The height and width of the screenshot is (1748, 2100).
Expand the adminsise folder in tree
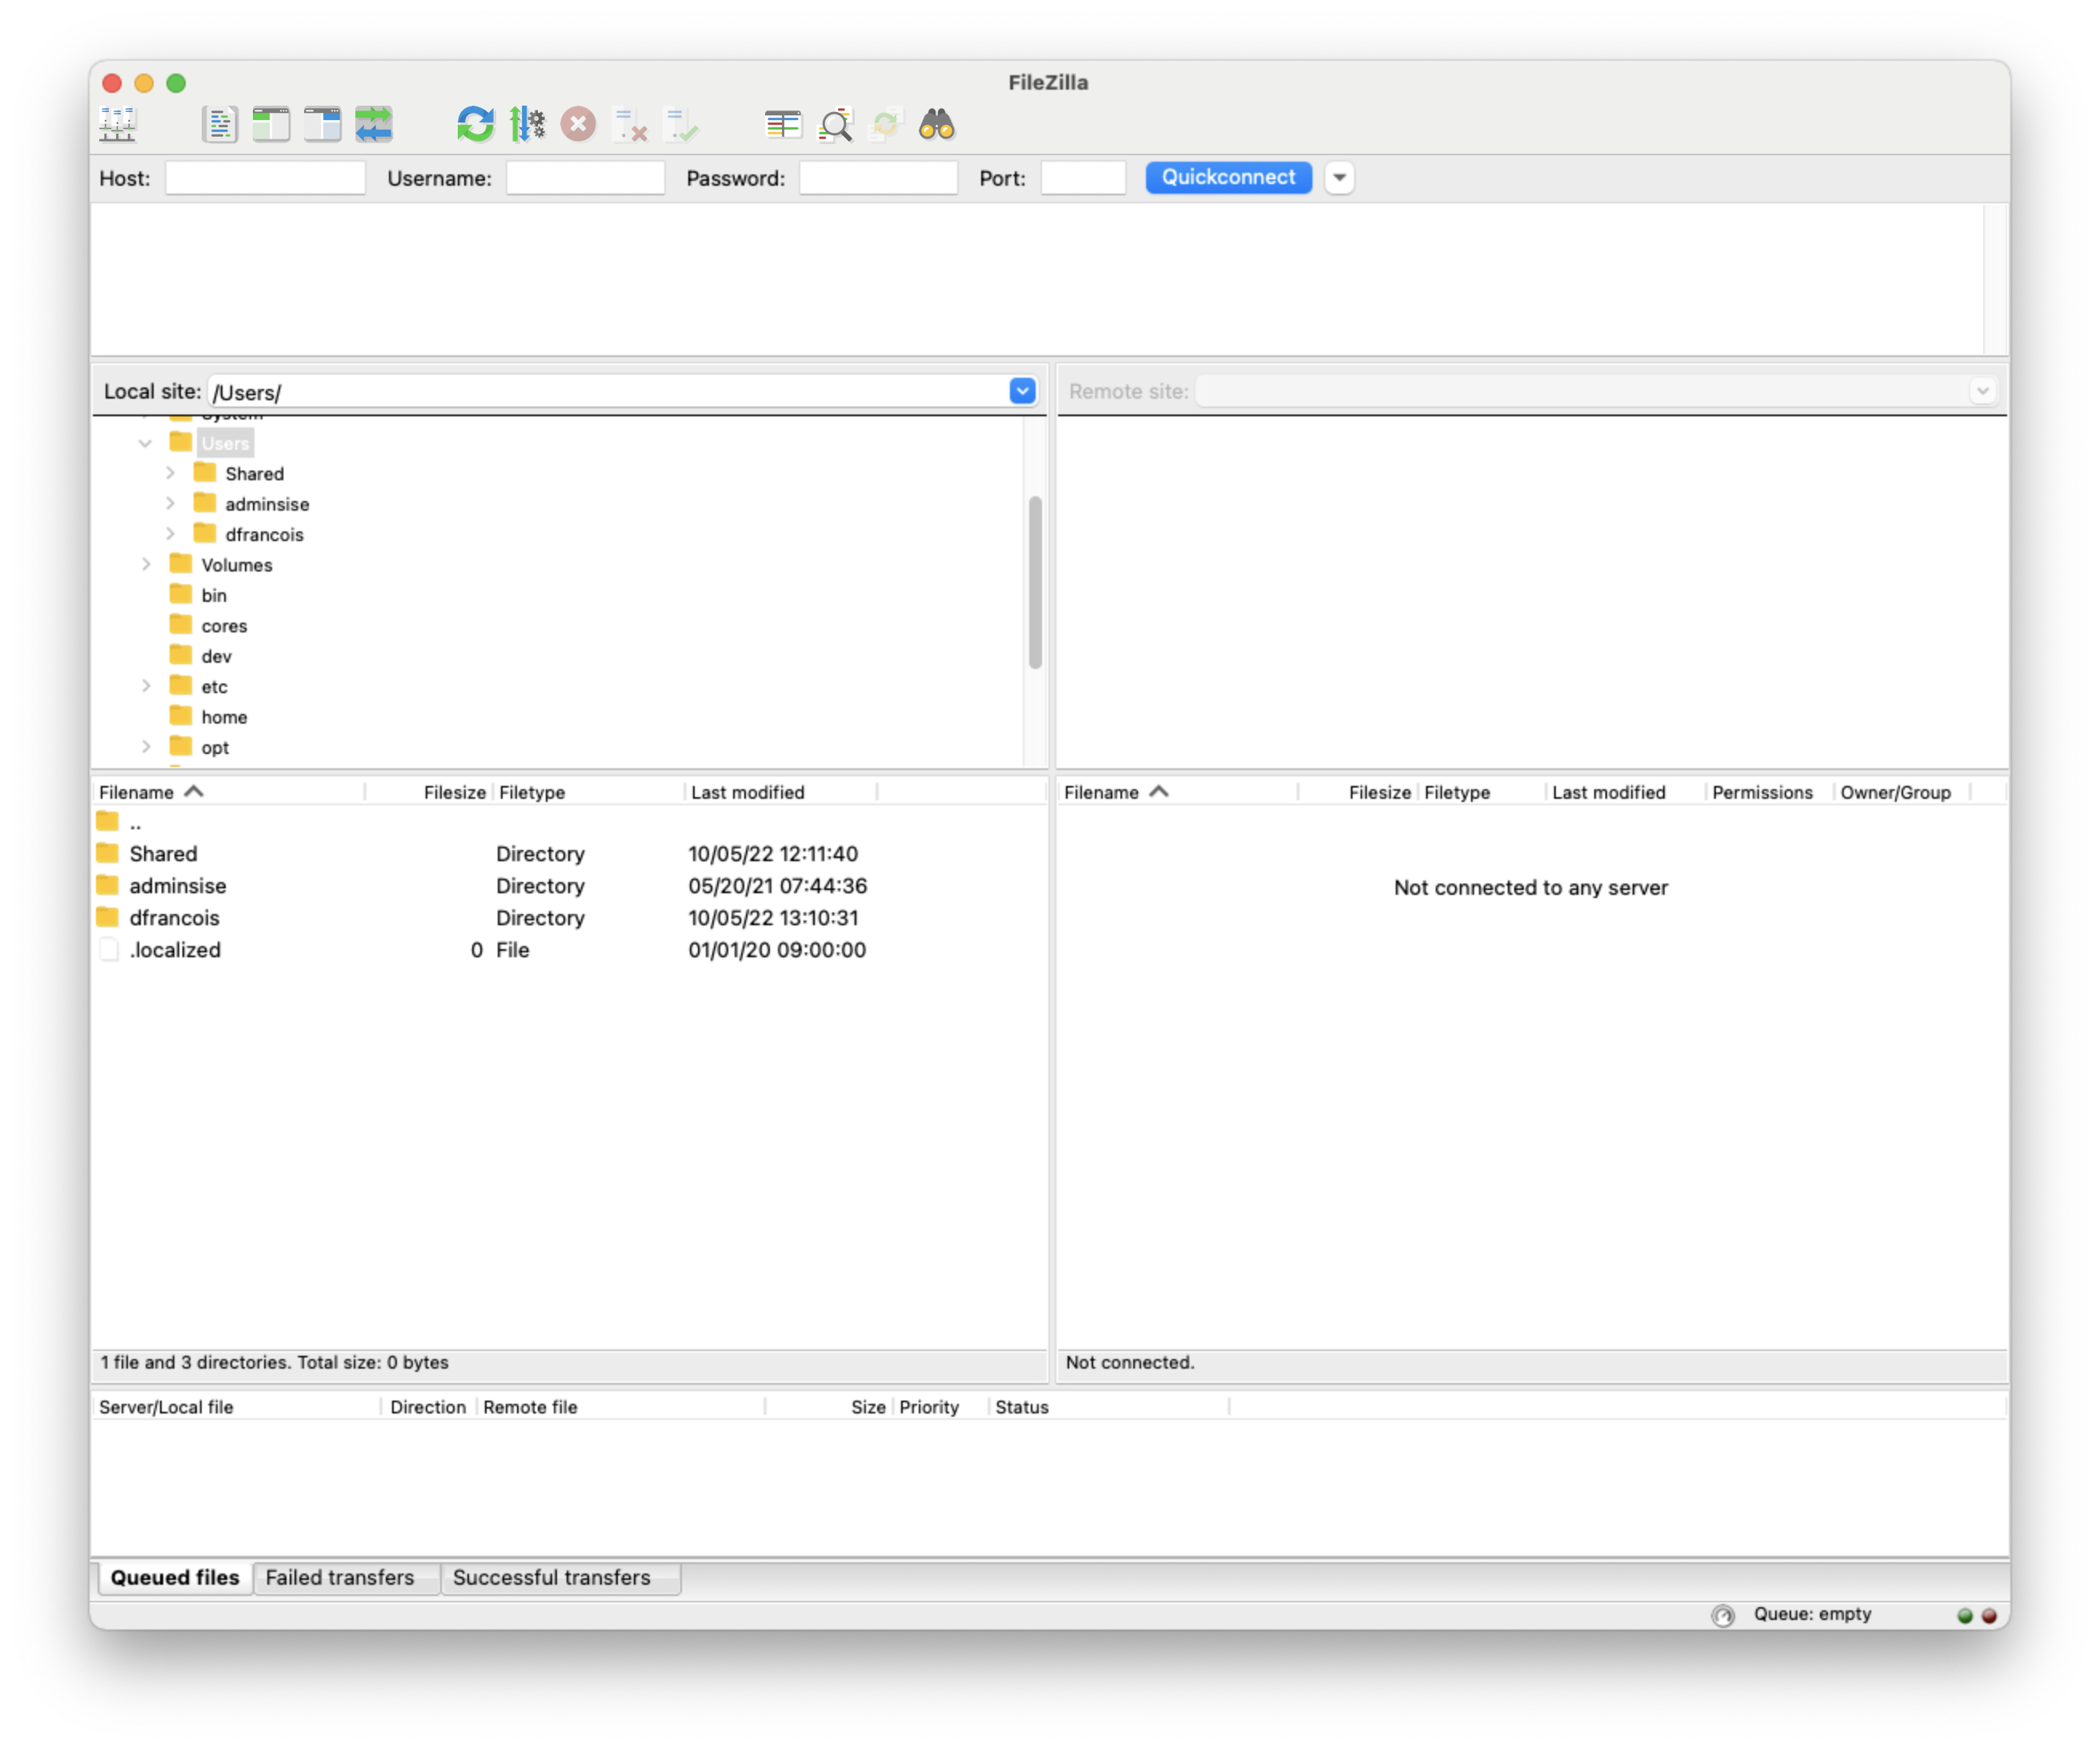170,503
